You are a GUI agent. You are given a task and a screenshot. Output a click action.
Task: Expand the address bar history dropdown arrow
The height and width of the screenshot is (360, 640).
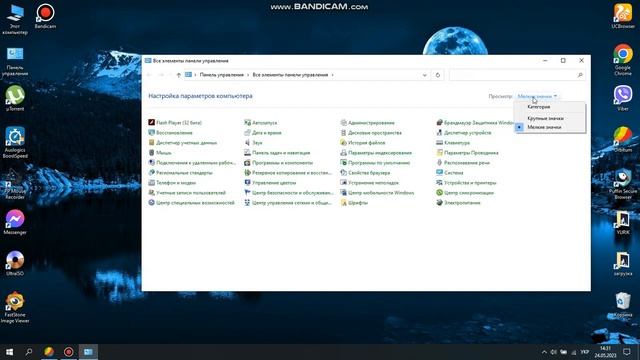(424, 75)
